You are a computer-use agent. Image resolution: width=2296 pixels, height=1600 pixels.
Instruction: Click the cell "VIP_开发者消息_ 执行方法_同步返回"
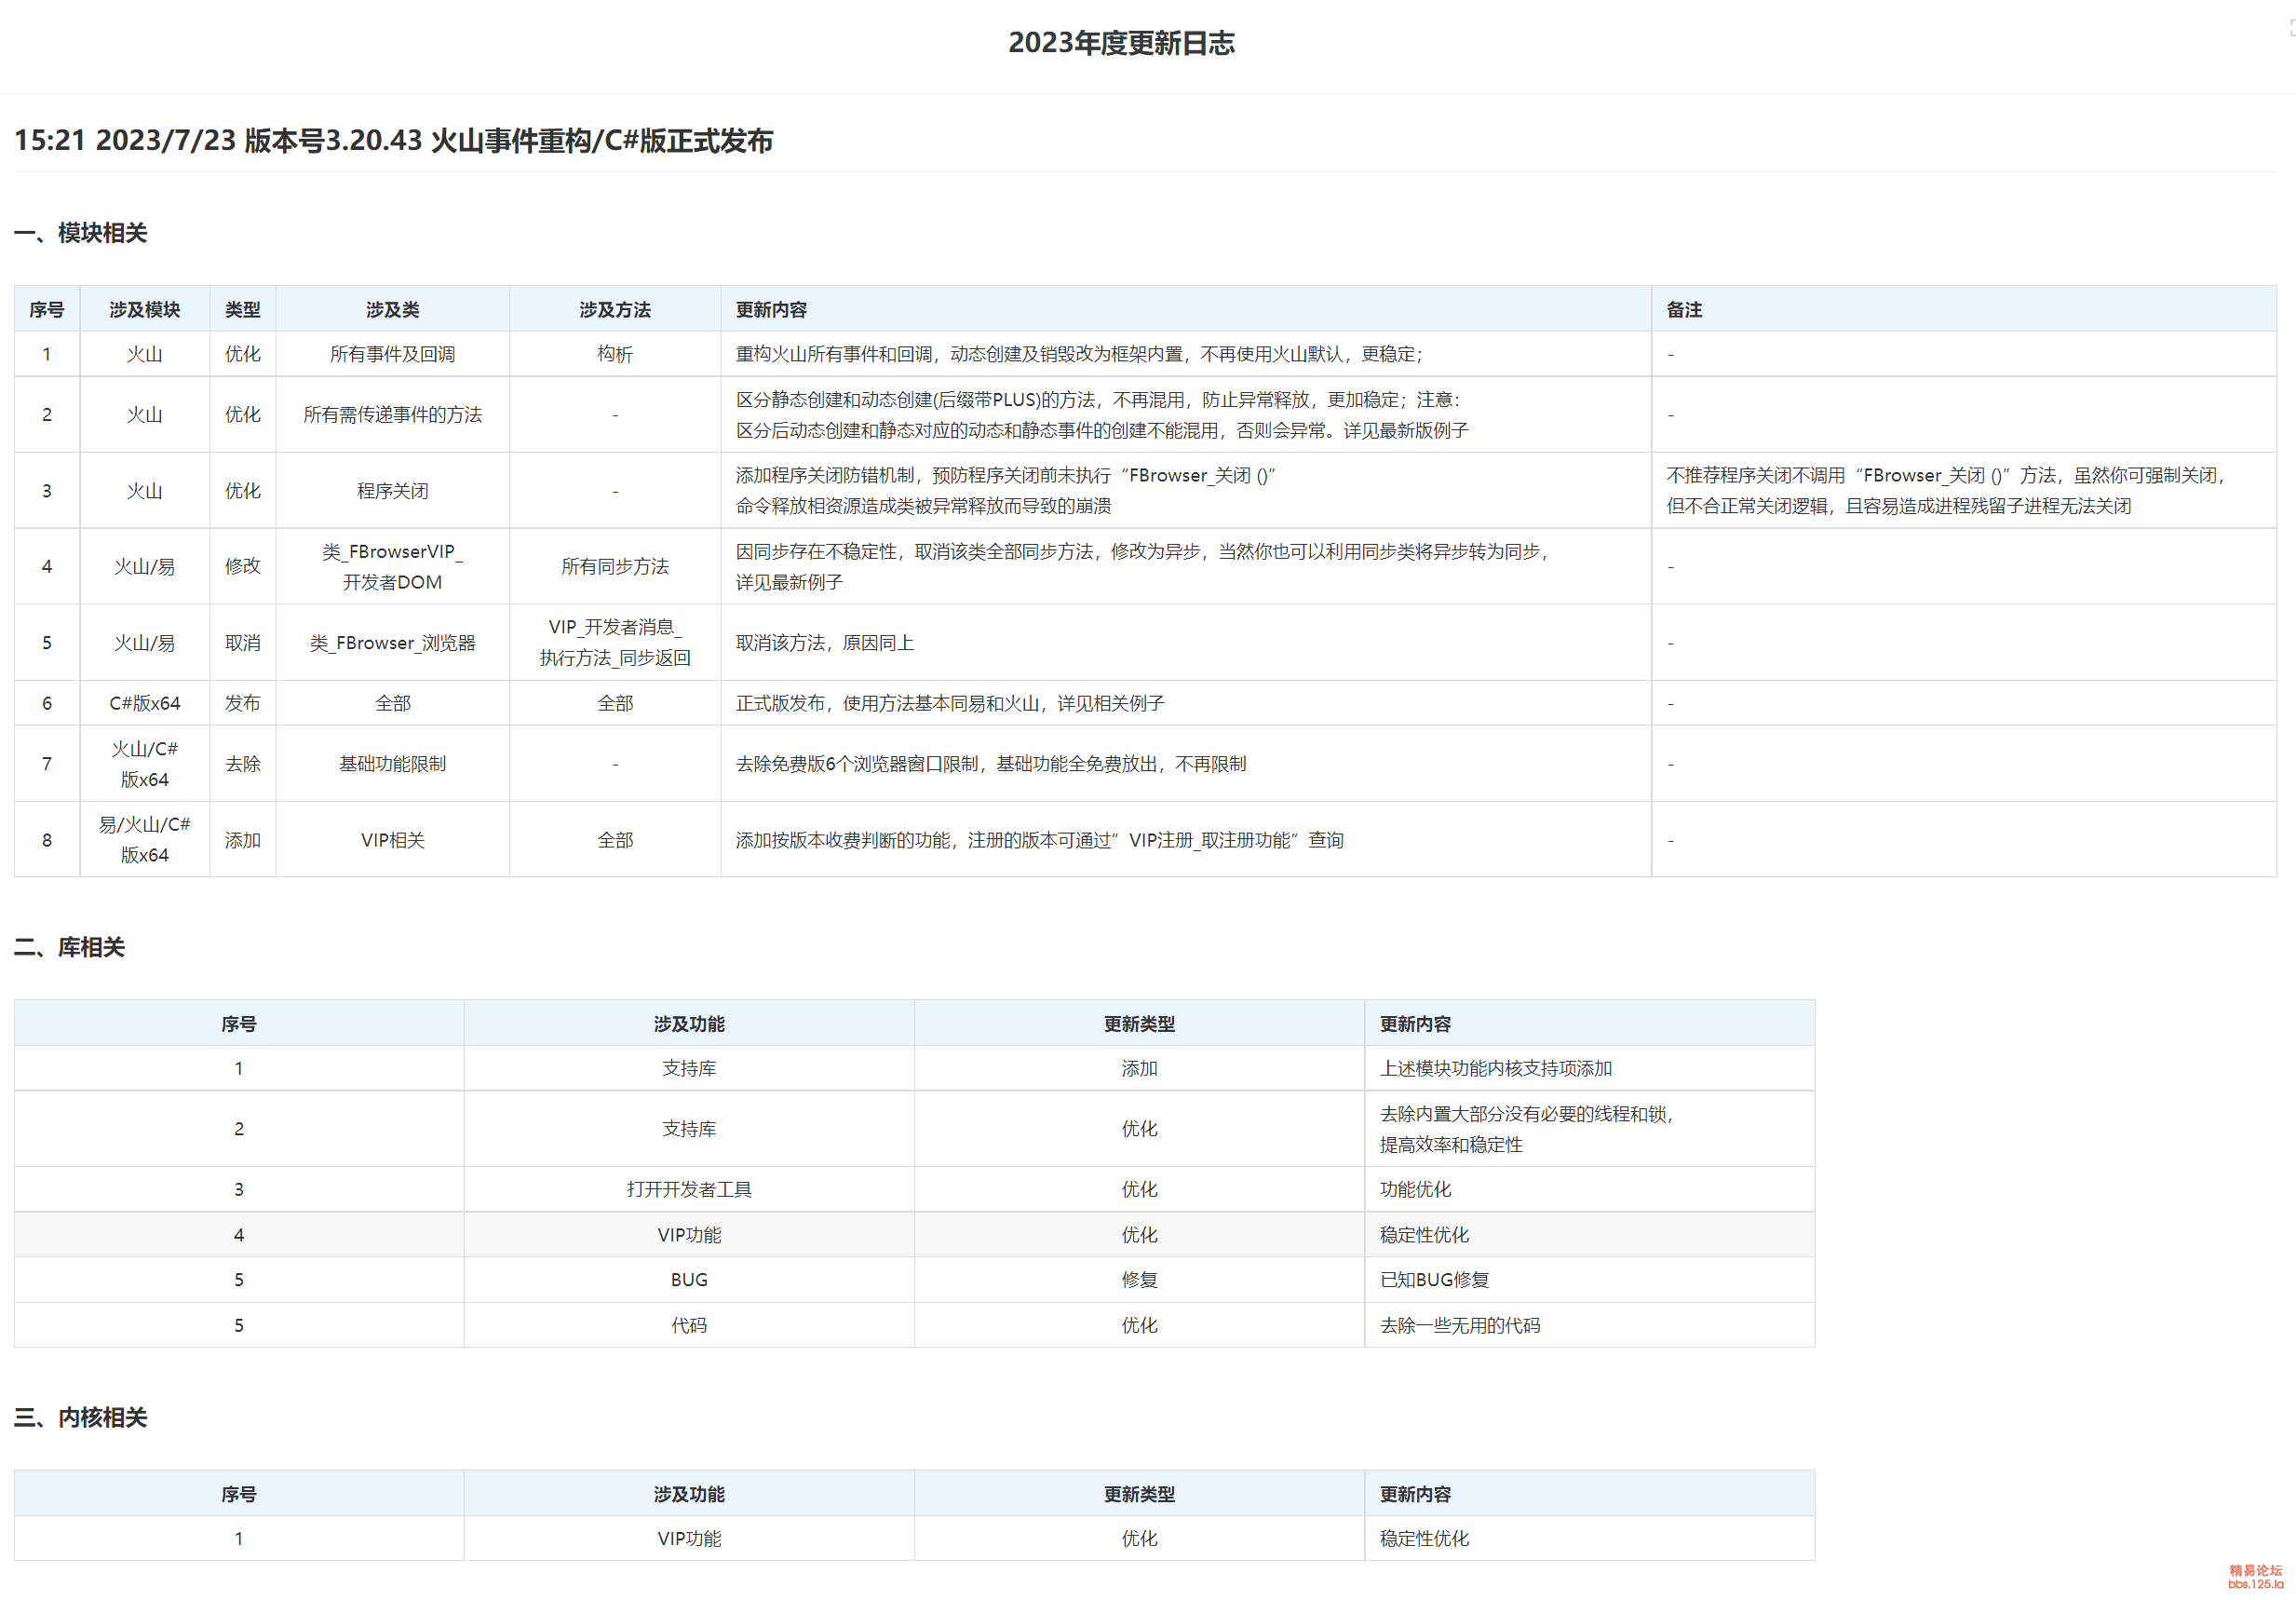(615, 642)
